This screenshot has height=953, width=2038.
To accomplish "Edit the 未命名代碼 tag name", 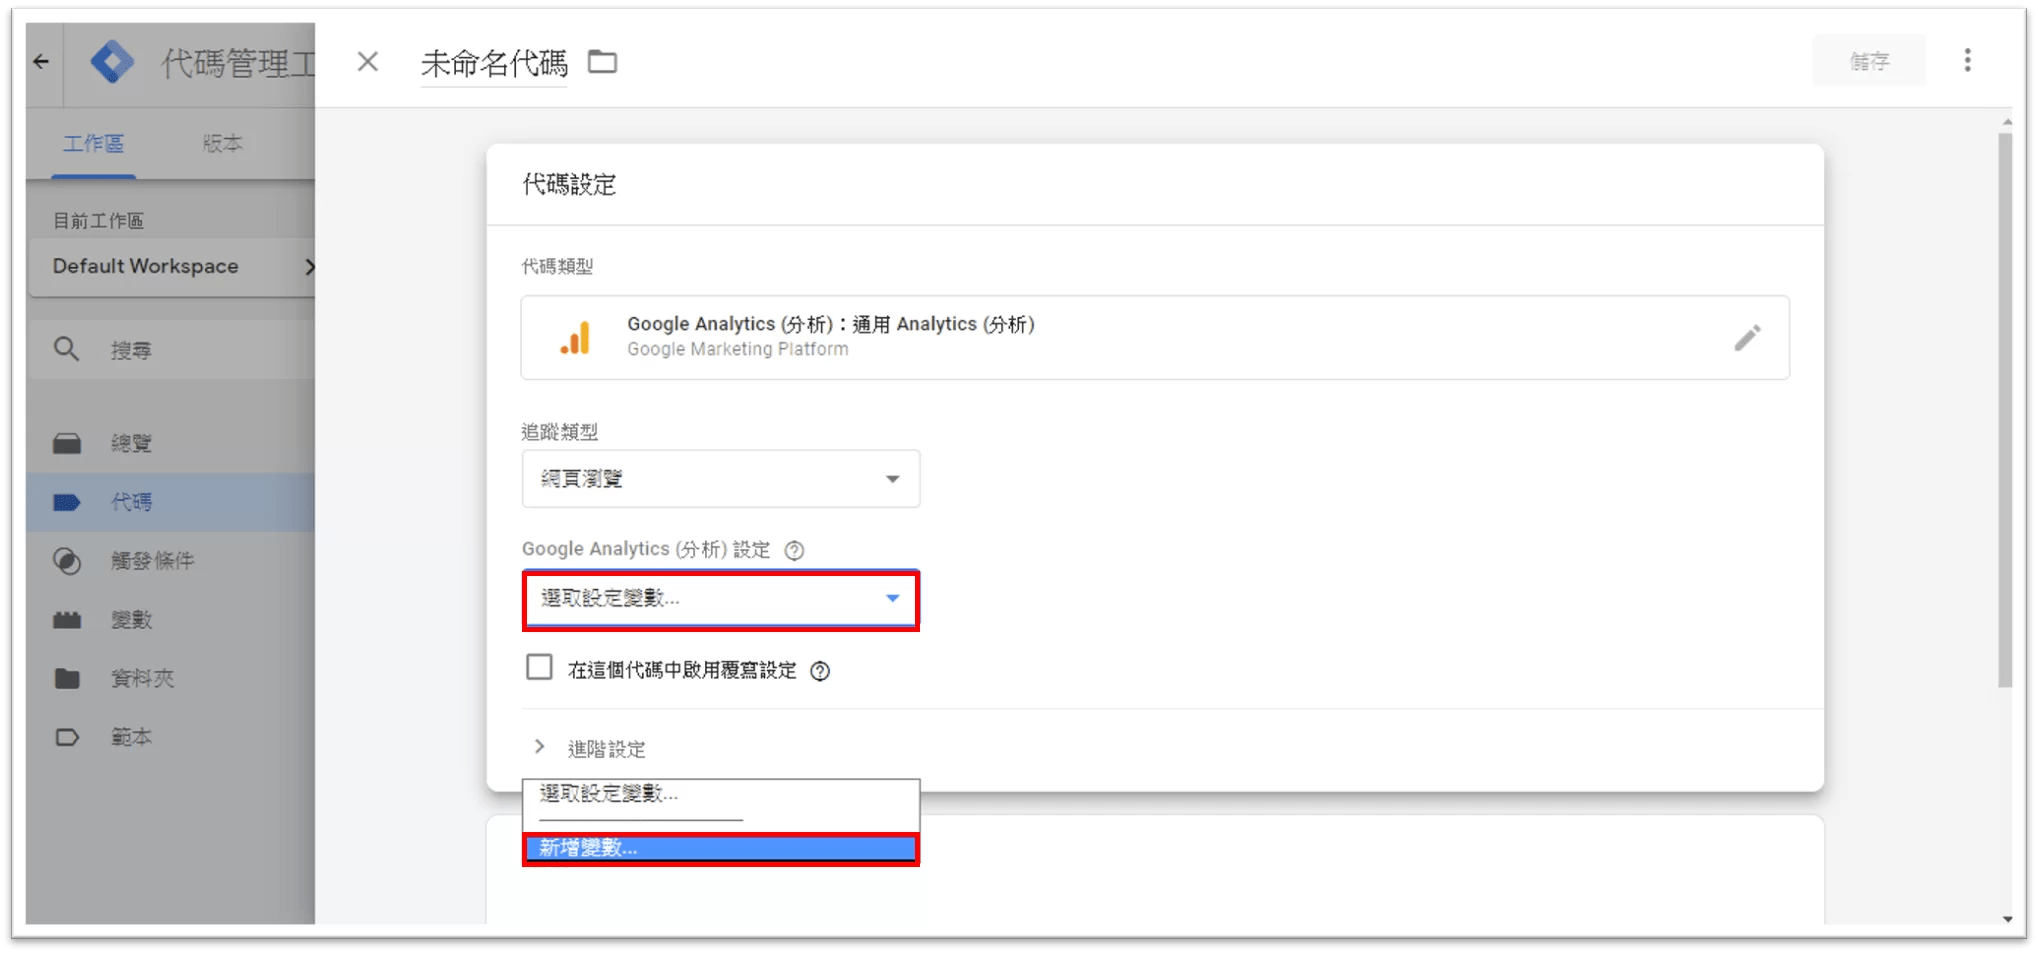I will (494, 63).
